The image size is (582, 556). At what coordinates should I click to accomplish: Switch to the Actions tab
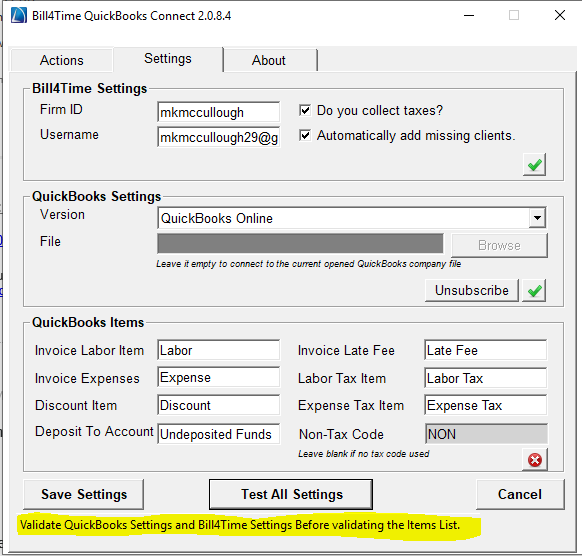(x=62, y=60)
